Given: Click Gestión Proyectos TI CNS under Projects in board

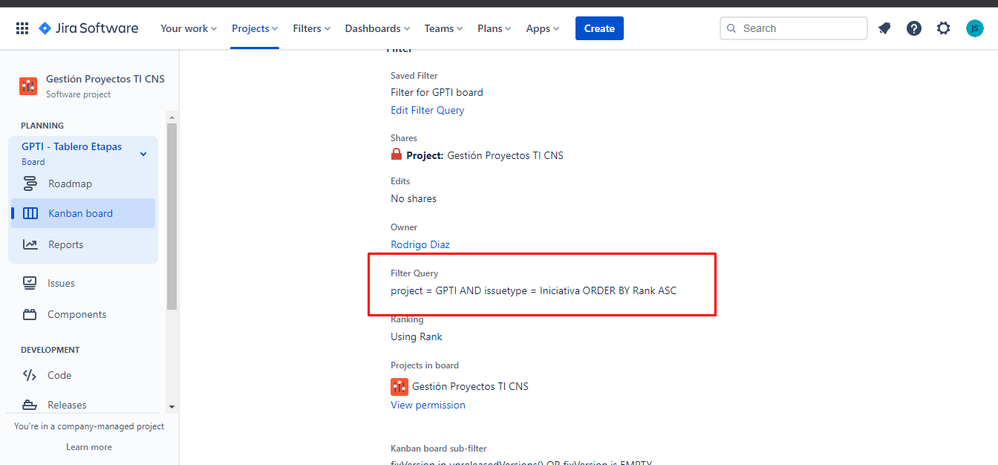Looking at the screenshot, I should pyautogui.click(x=470, y=386).
